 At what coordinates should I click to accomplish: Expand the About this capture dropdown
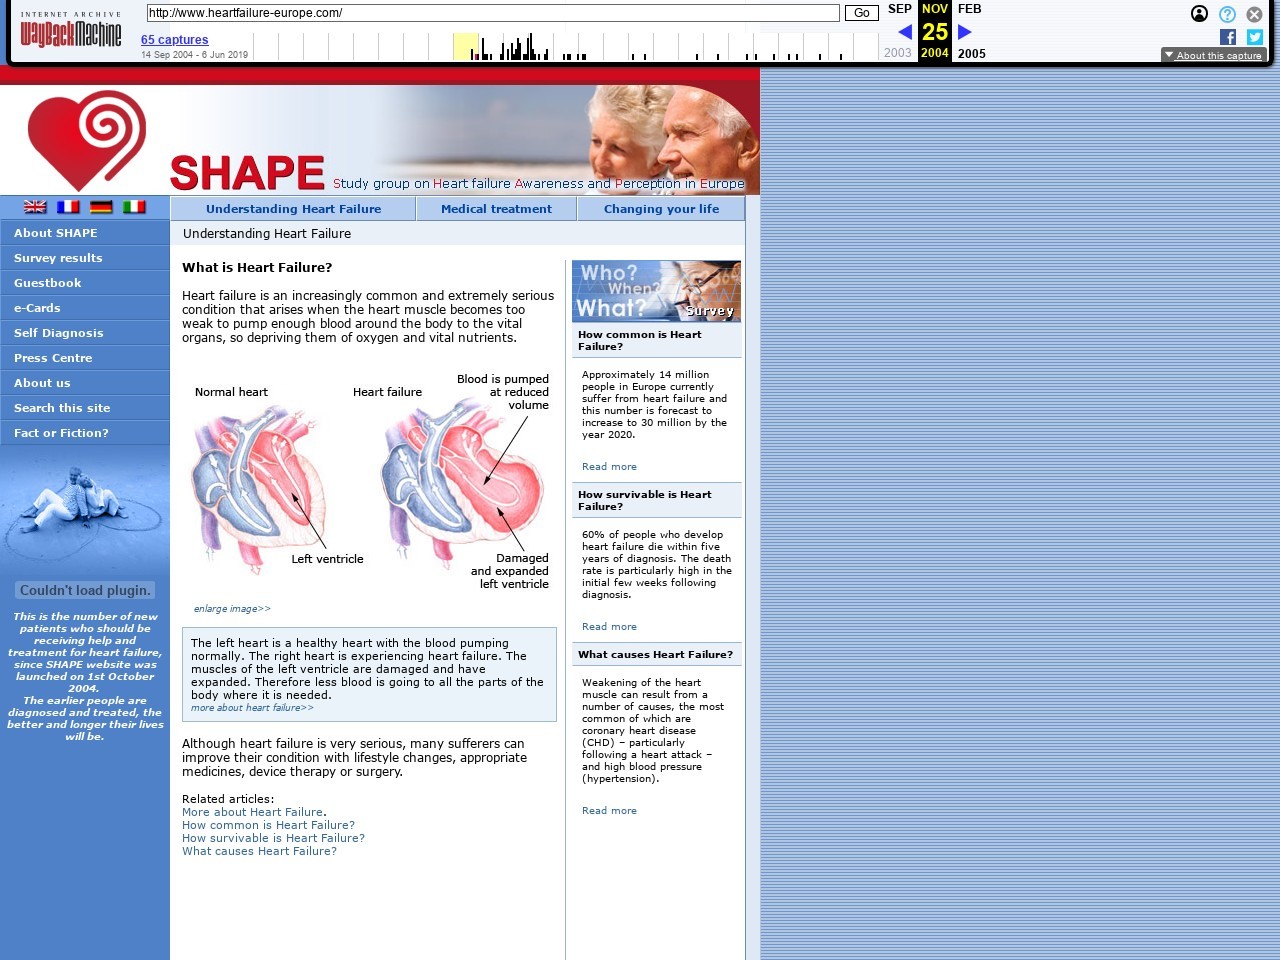[x=1213, y=55]
